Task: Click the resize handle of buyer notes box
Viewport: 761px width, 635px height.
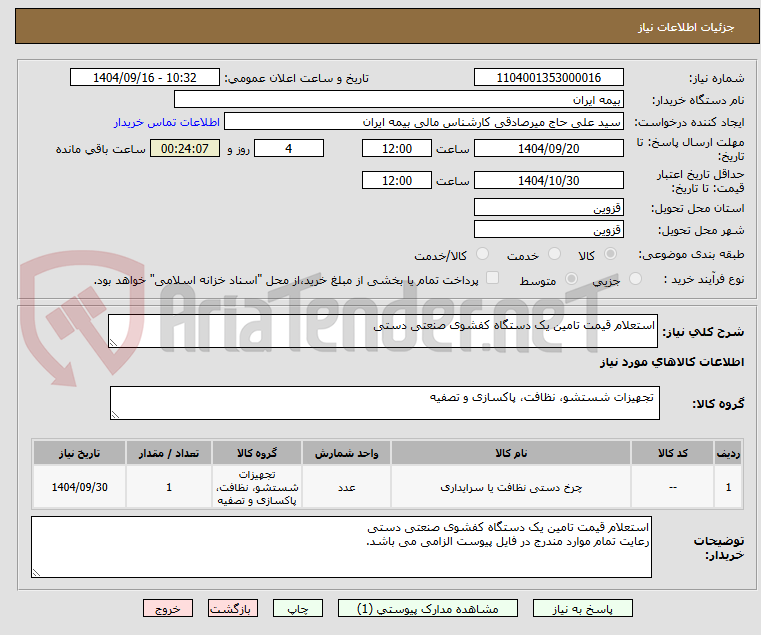Action: [x=36, y=573]
